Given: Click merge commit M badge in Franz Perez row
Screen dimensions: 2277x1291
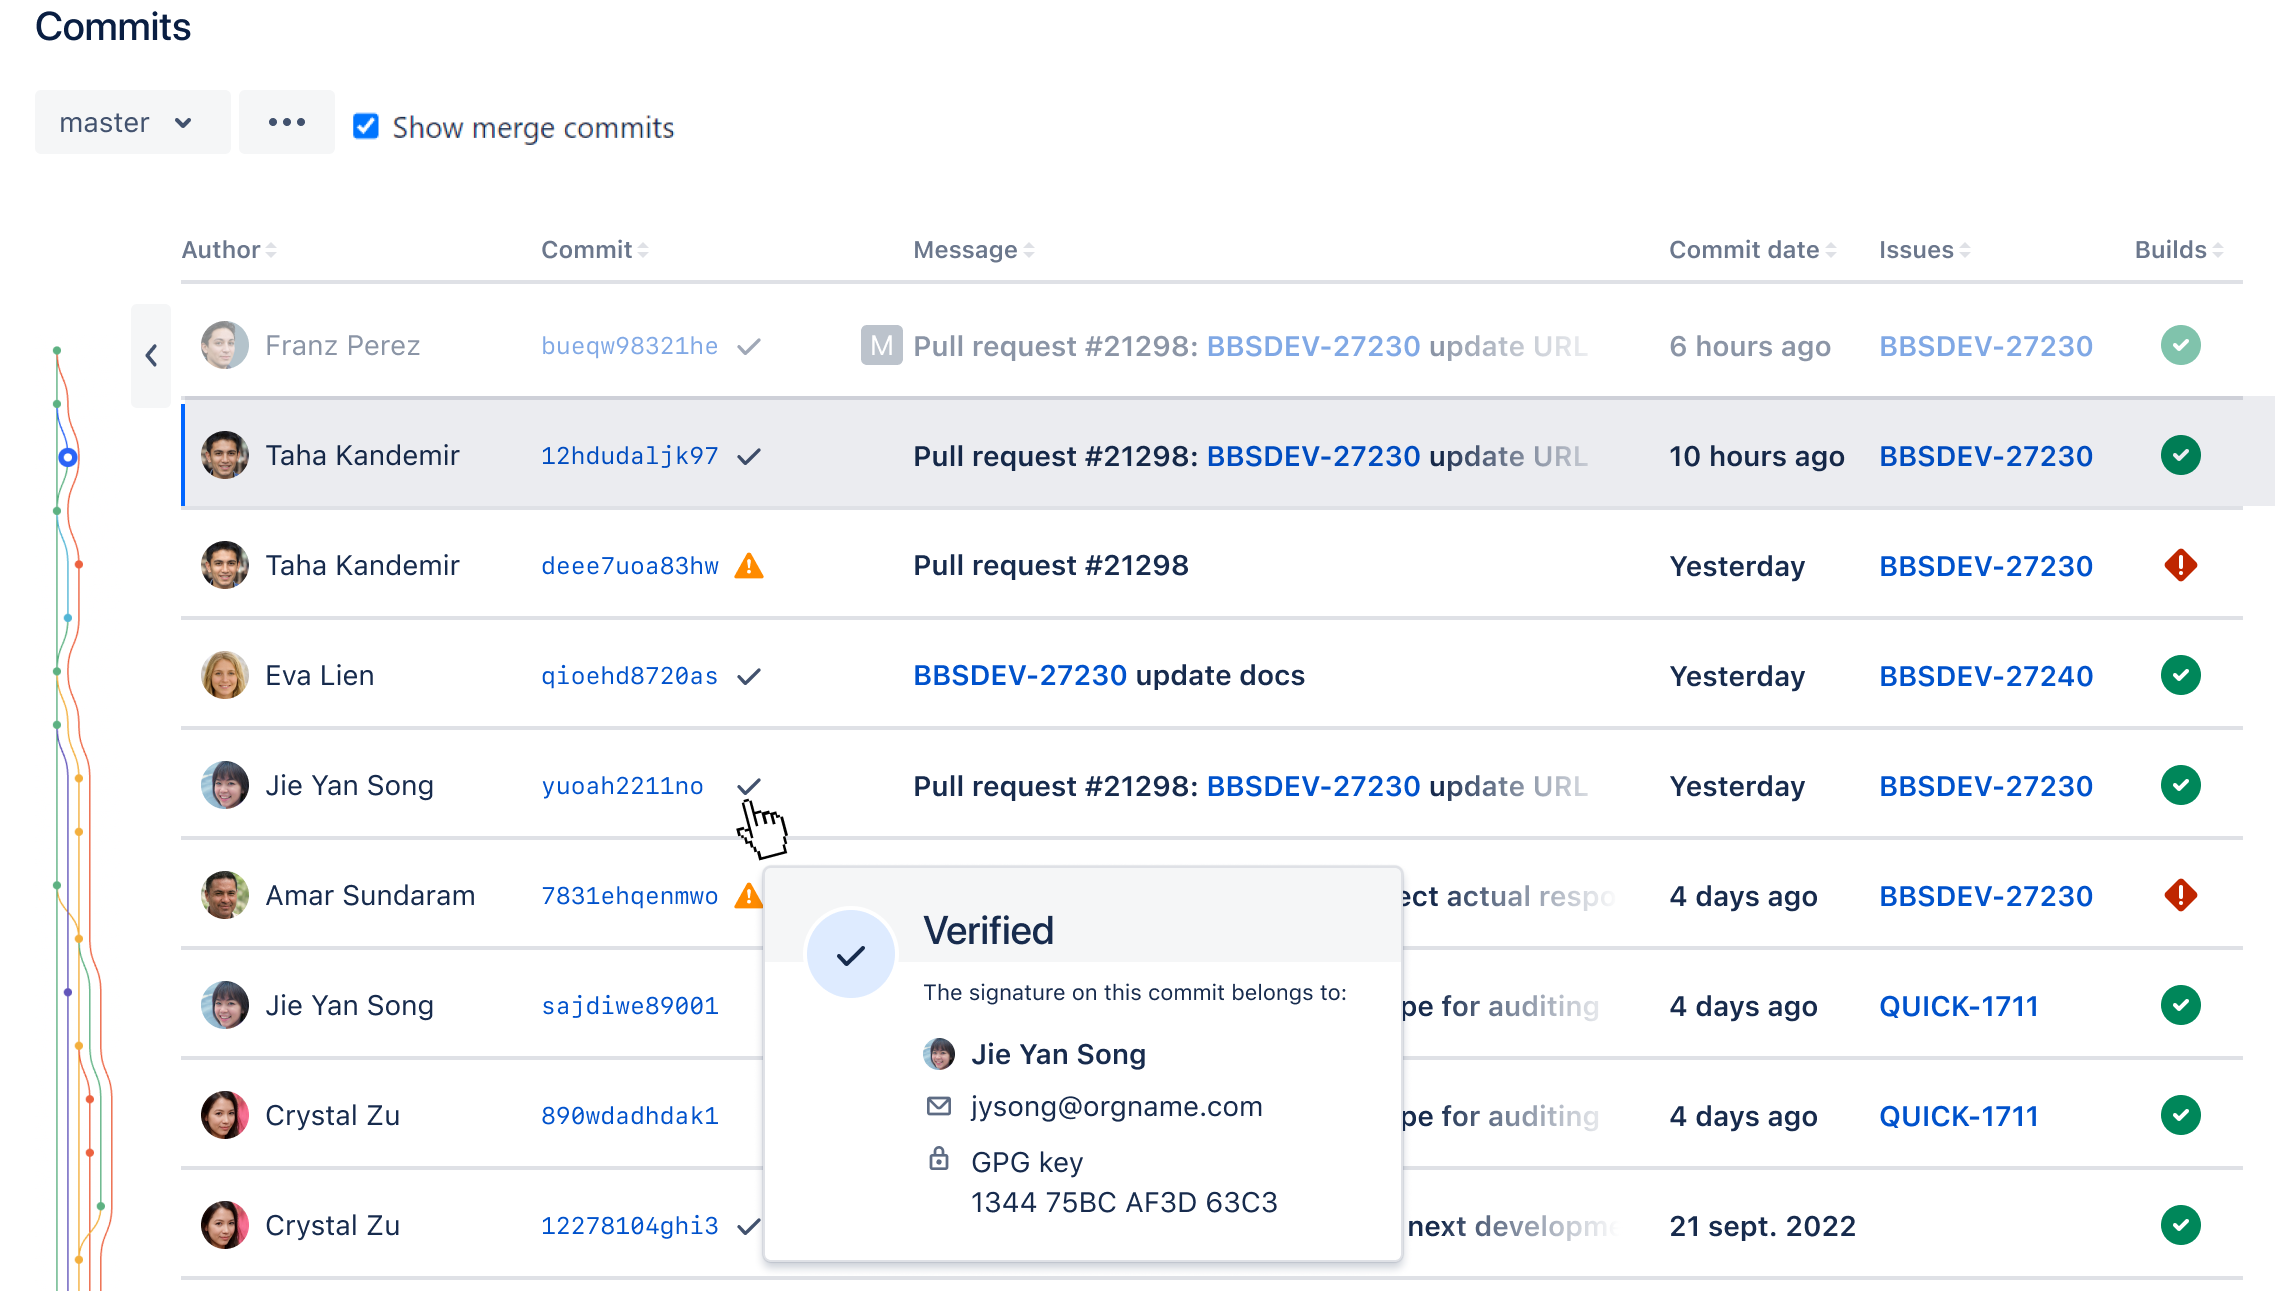Looking at the screenshot, I should click(x=881, y=346).
